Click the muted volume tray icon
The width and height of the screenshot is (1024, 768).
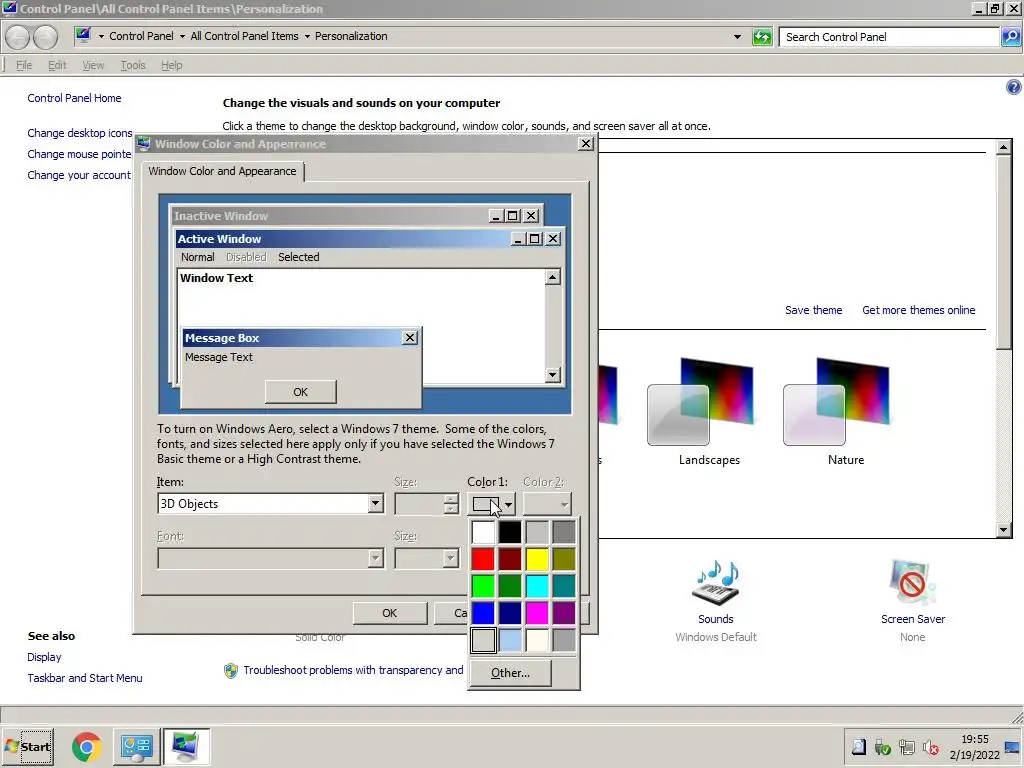[931, 747]
